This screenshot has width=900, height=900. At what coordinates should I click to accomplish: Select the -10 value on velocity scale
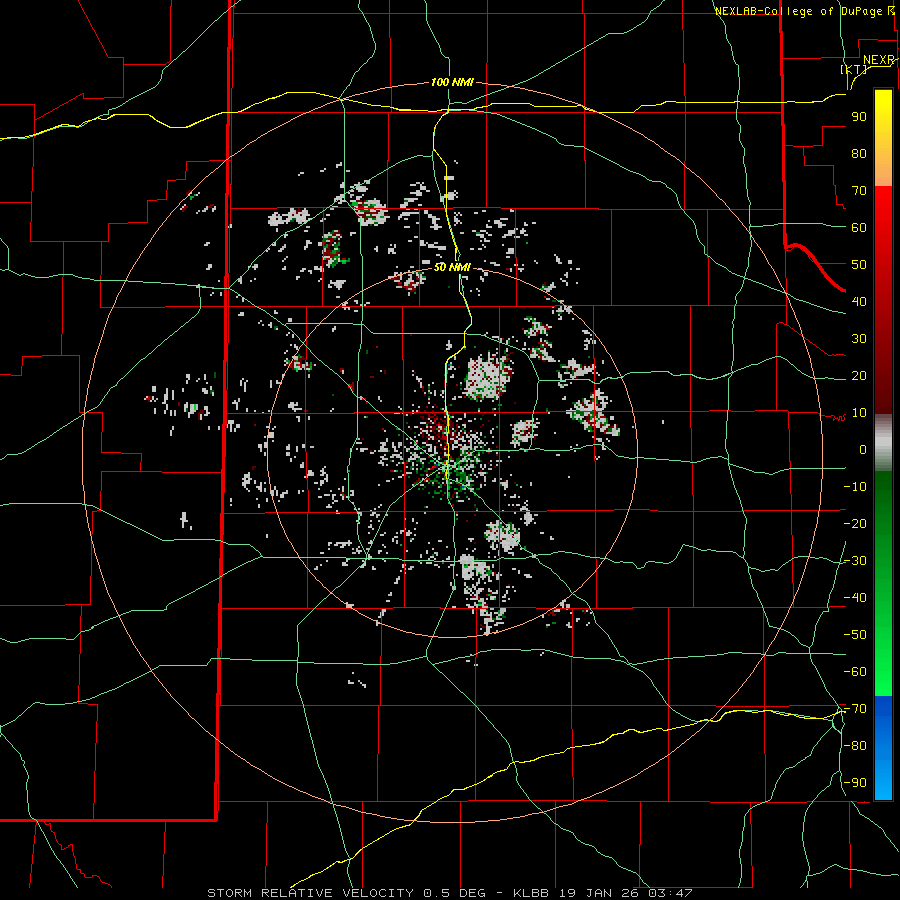(855, 487)
